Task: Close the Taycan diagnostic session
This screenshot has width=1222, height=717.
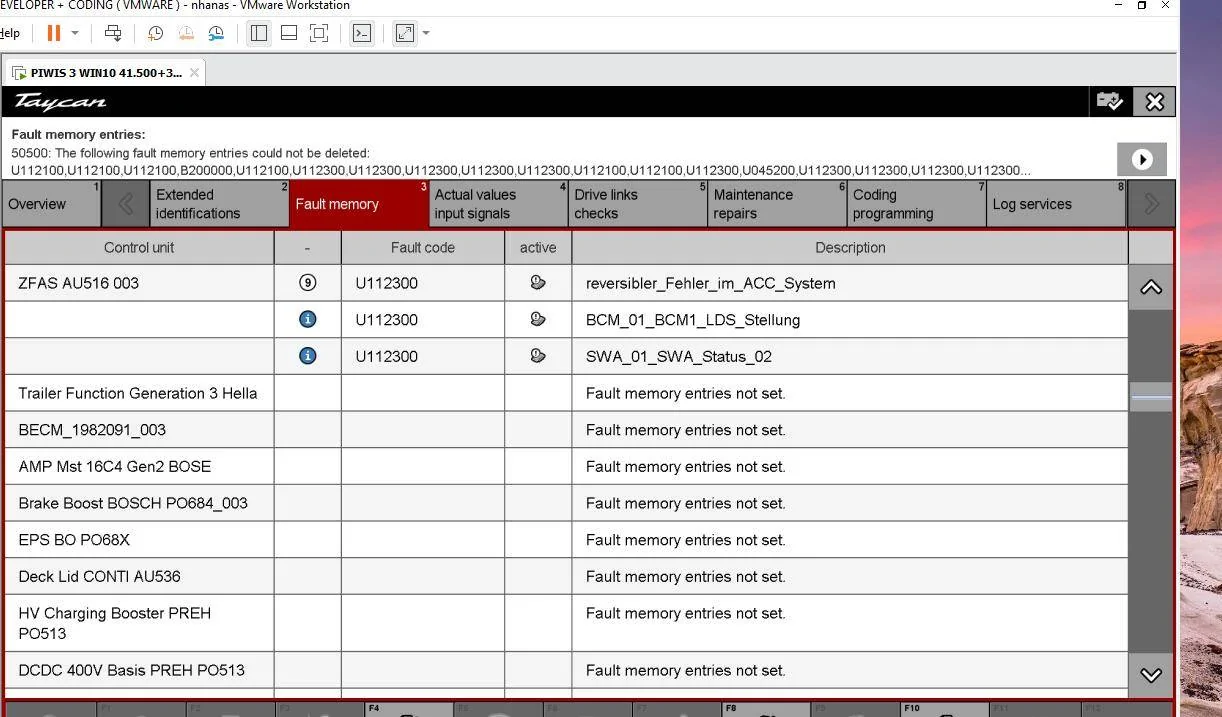Action: (x=1155, y=101)
